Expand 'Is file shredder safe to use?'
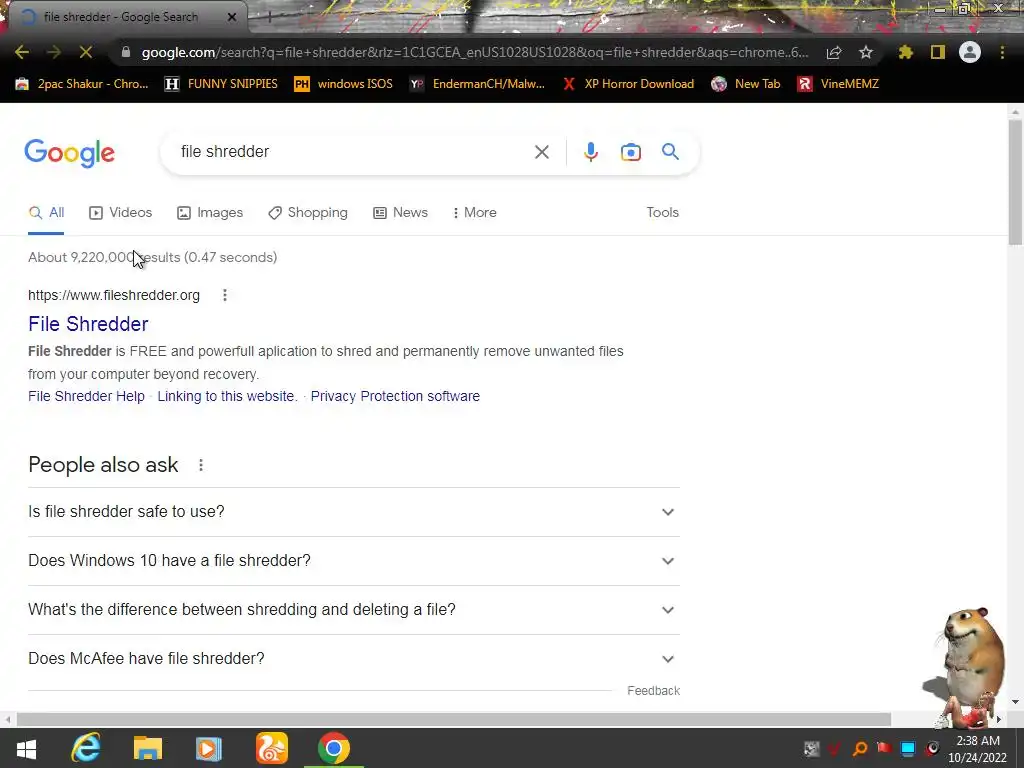Viewport: 1024px width, 768px height. click(354, 512)
